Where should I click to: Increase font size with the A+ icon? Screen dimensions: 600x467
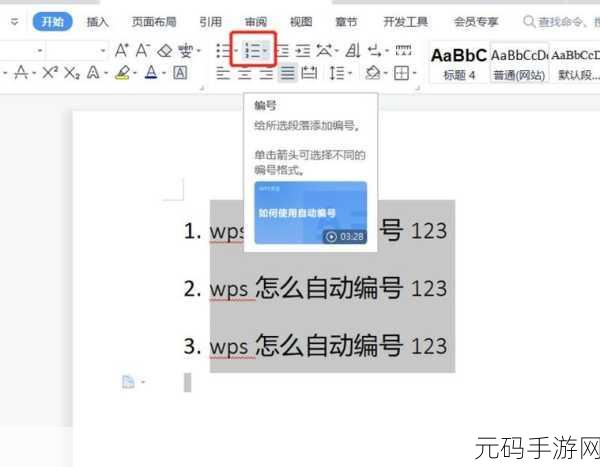point(121,50)
